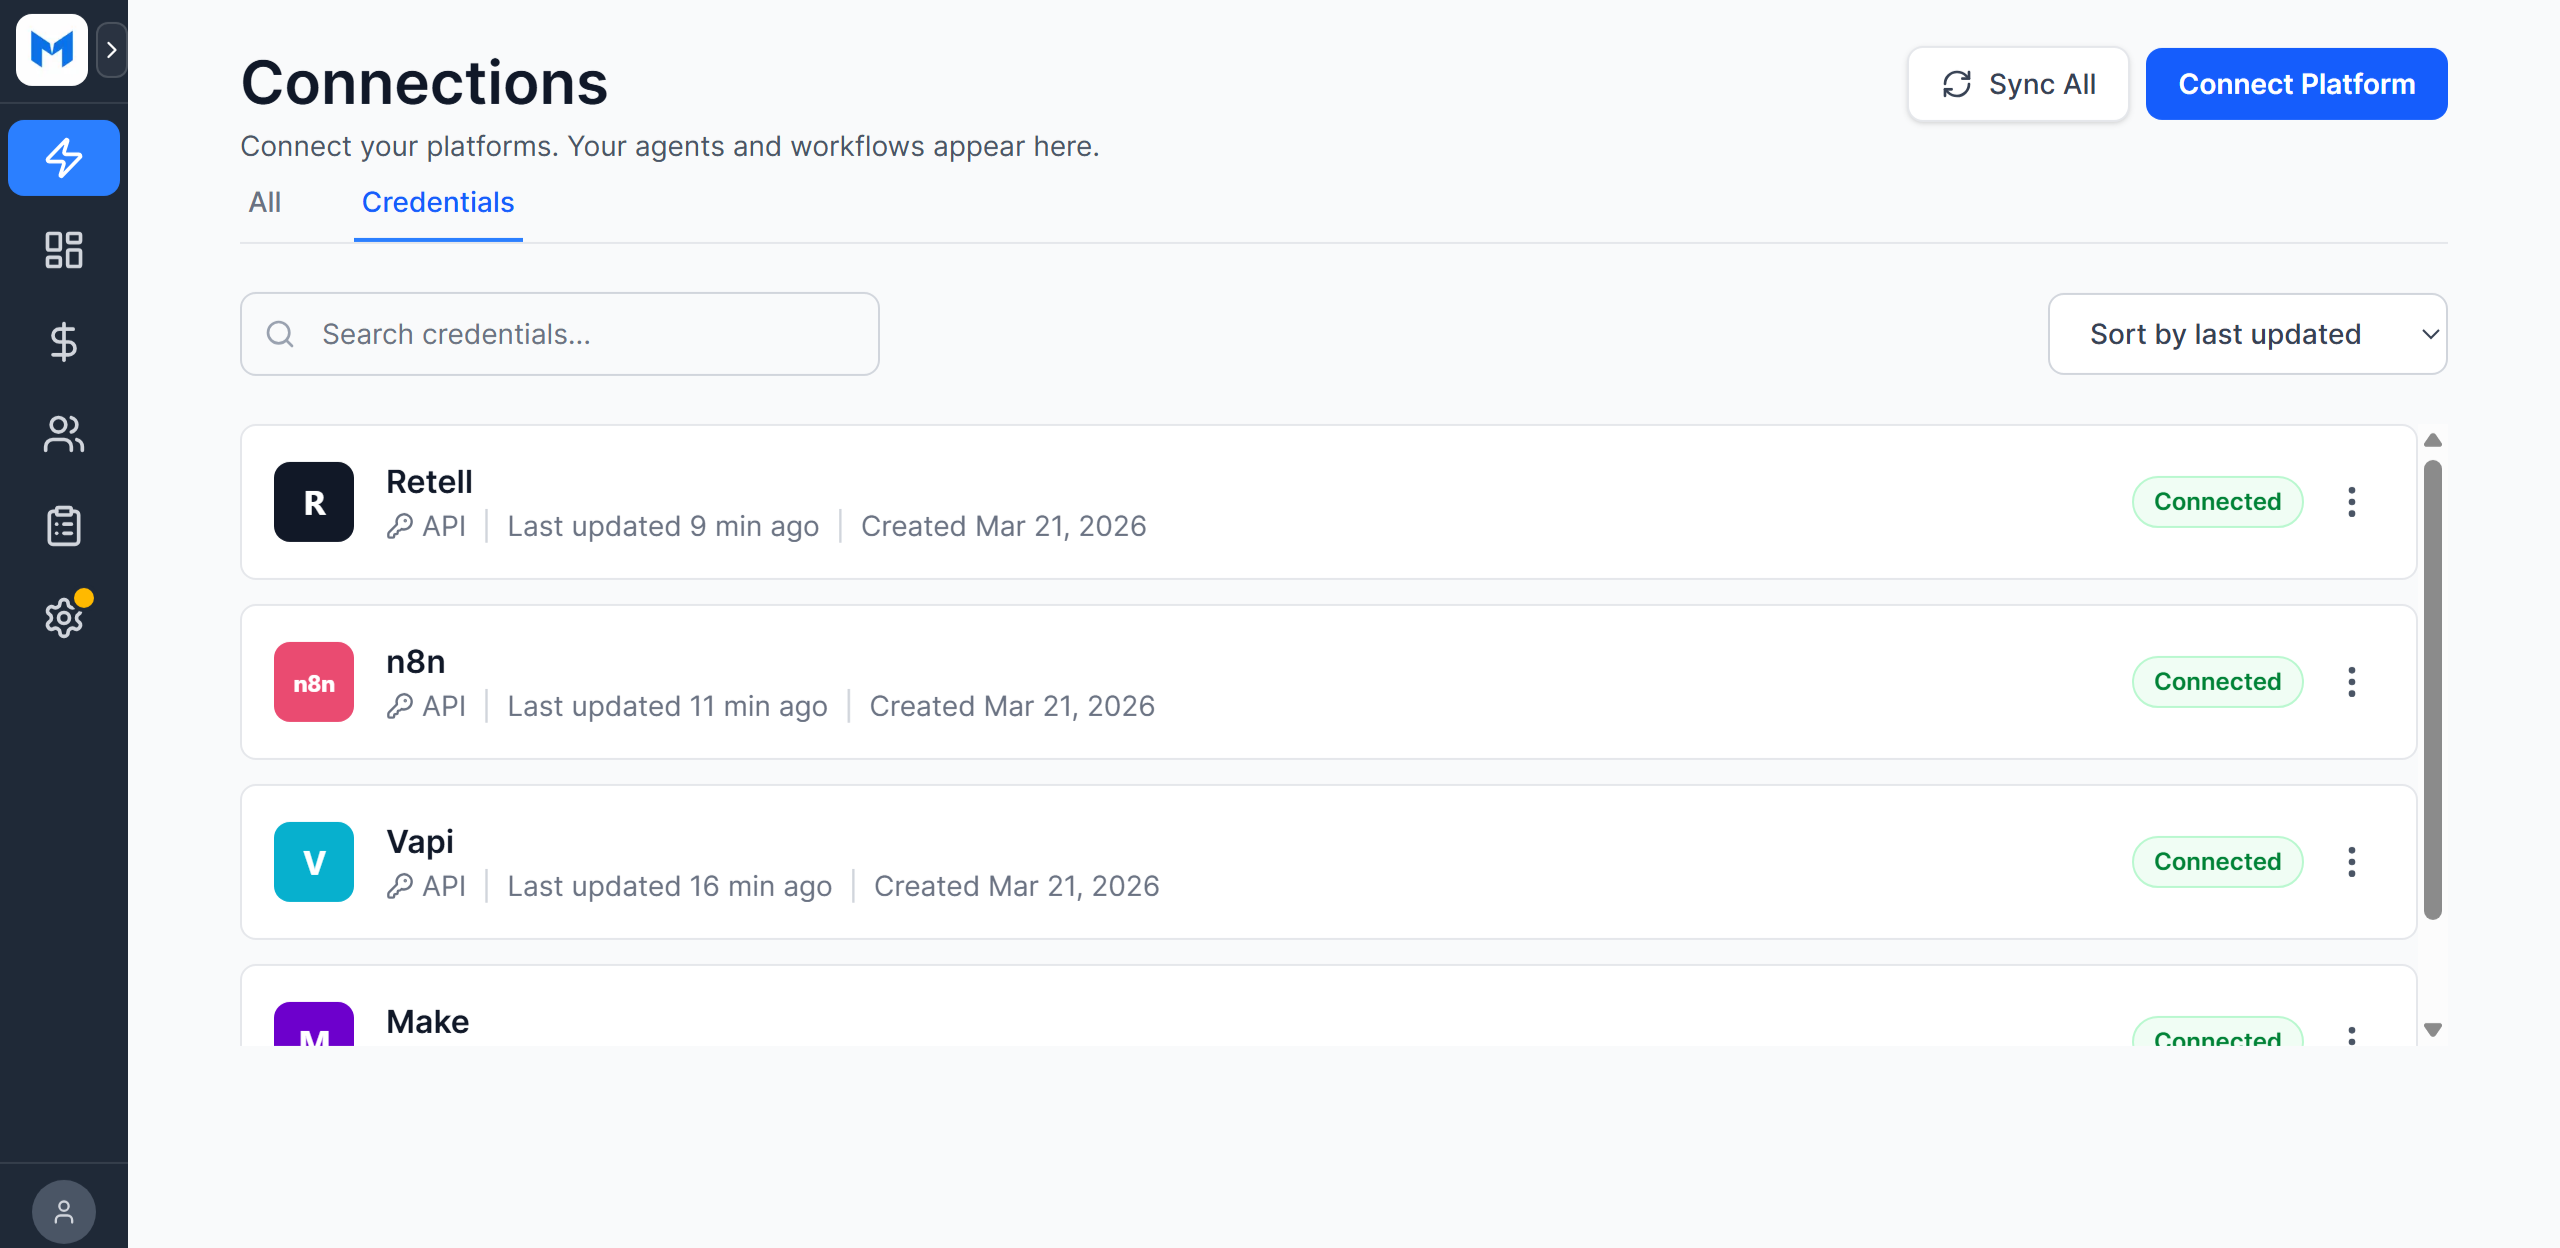Switch to the All tab
2560x1248 pixels.
264,203
